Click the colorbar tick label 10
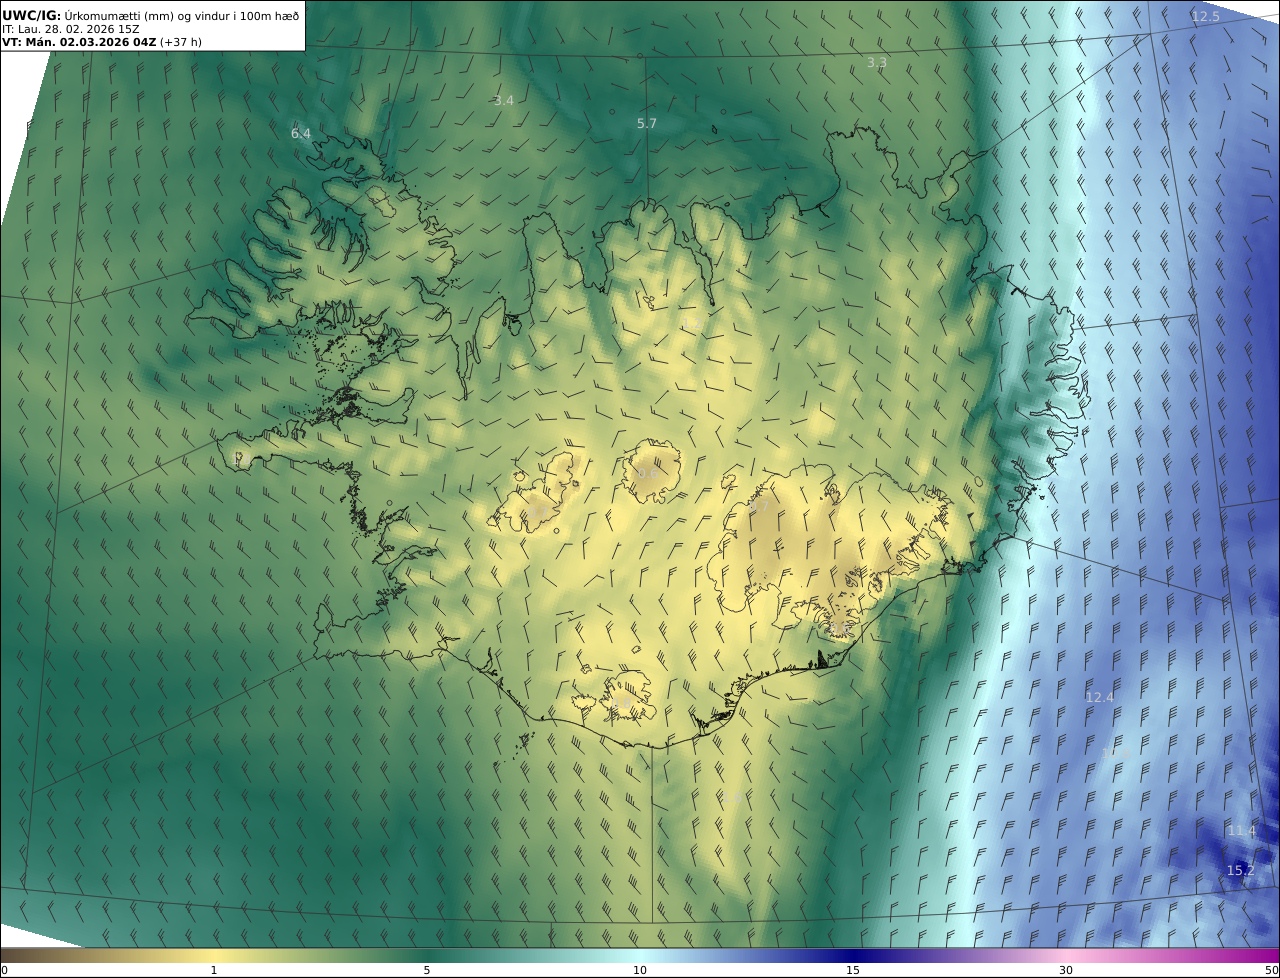This screenshot has width=1280, height=978. point(640,970)
